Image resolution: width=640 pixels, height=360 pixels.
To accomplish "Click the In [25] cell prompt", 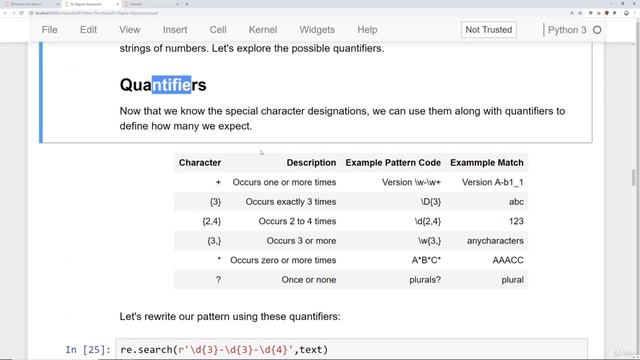I will (x=88, y=350).
